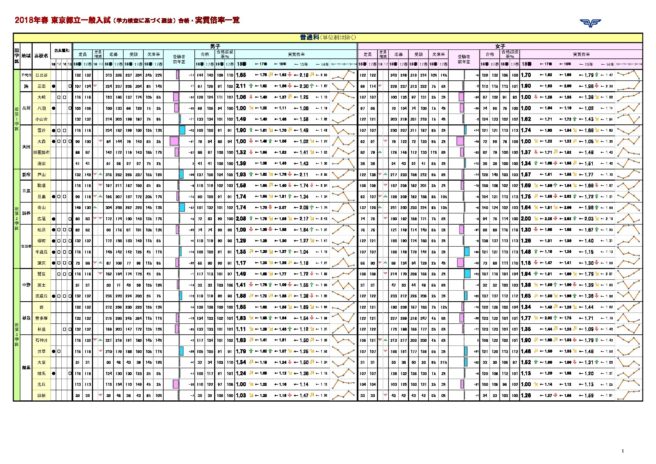This screenshot has height=464, width=656.
Task: Click the girls' bold ratio 2.00
Action: point(526,218)
